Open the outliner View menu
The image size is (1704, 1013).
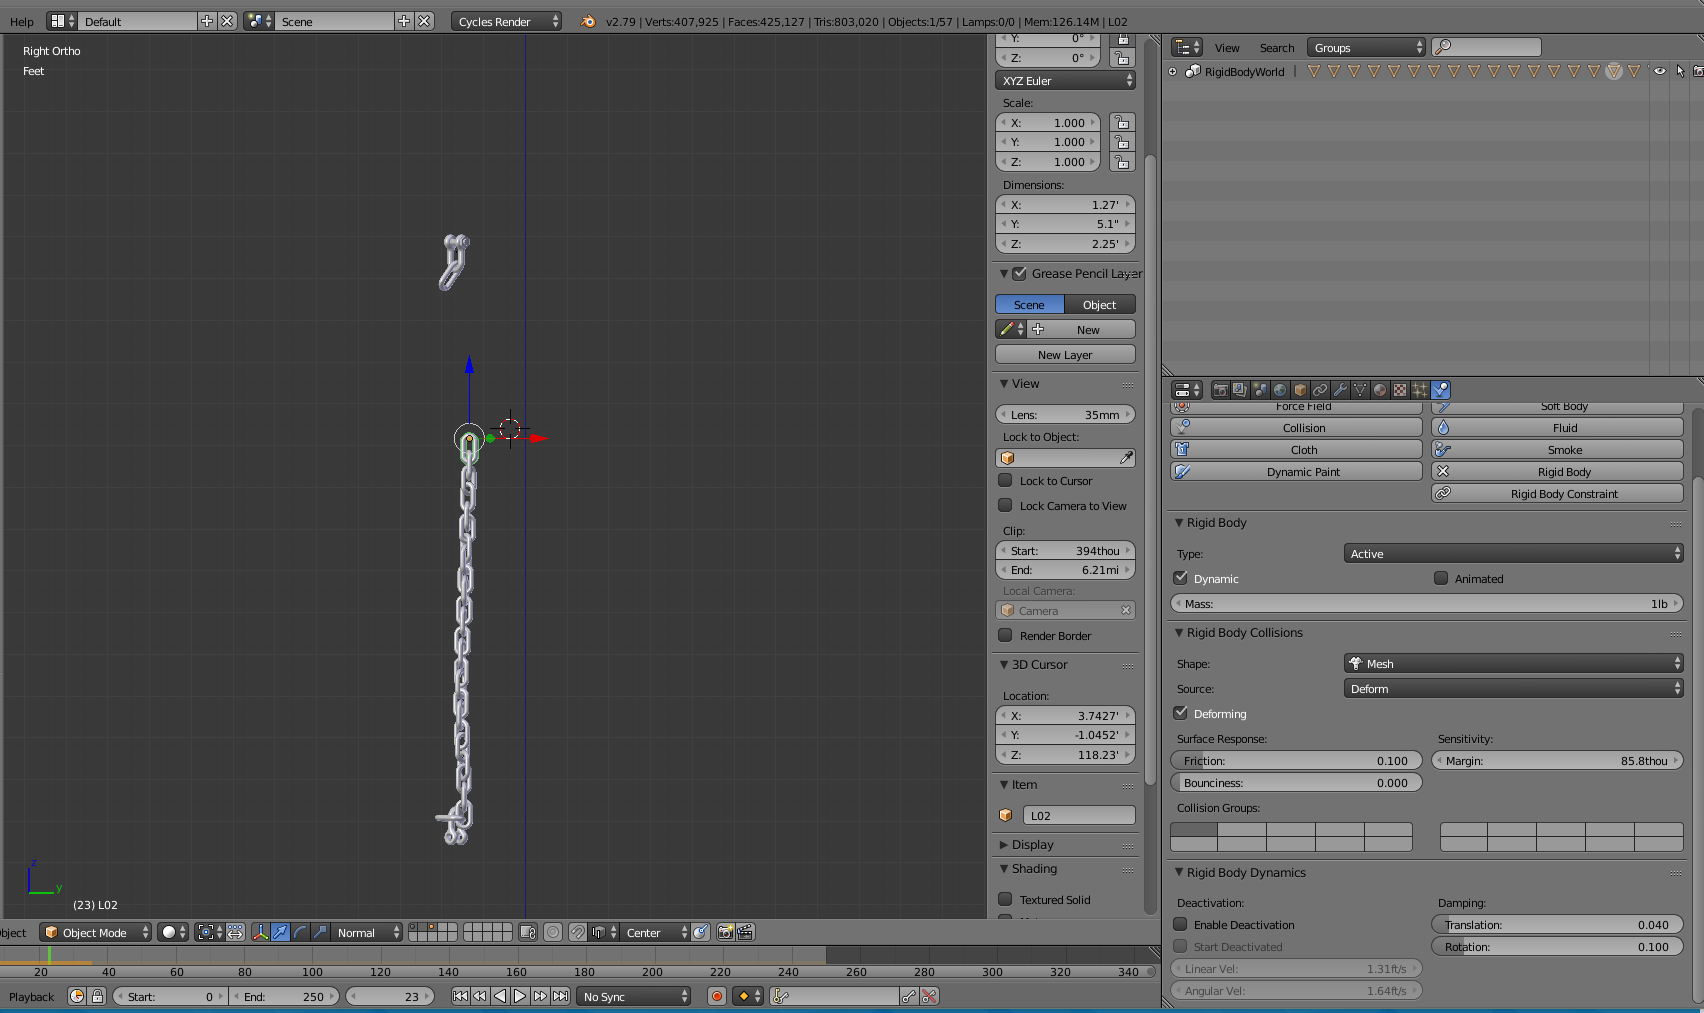pos(1227,47)
